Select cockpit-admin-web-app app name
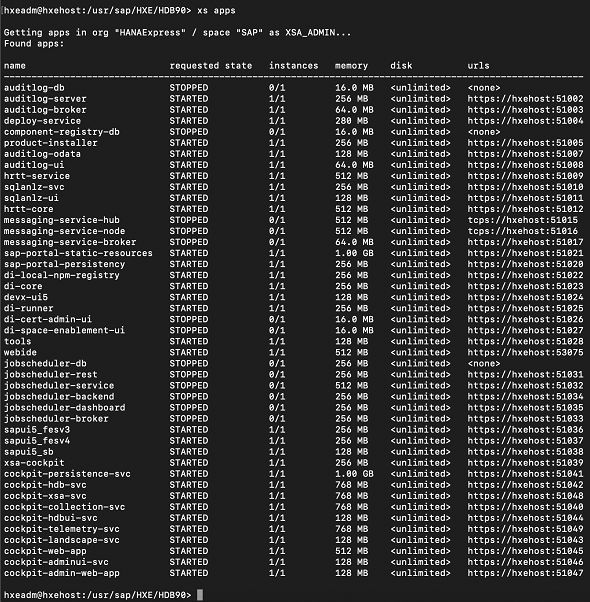The width and height of the screenshot is (590, 602). click(62, 574)
